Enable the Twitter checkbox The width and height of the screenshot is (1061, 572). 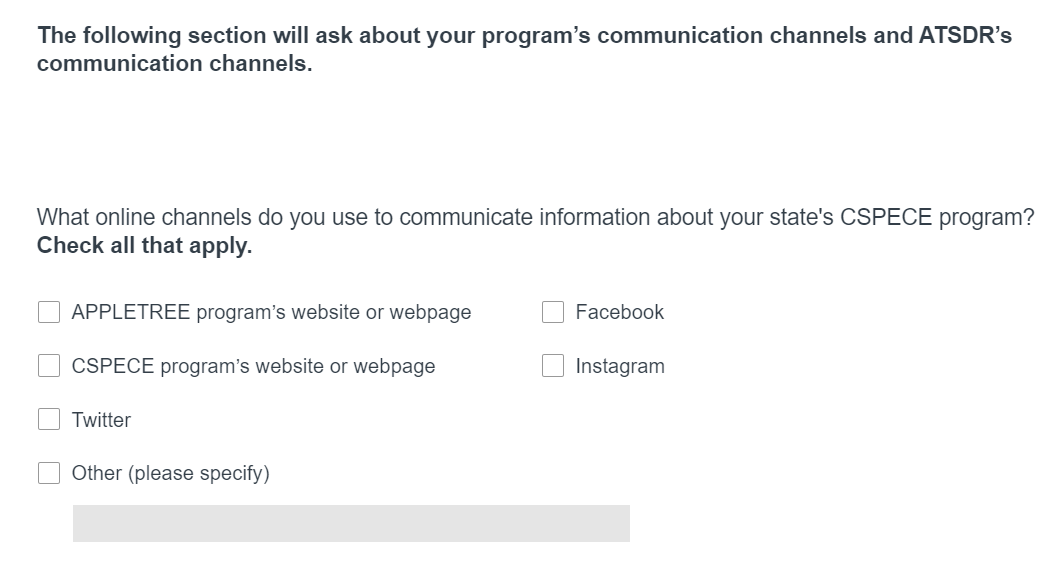pos(49,420)
